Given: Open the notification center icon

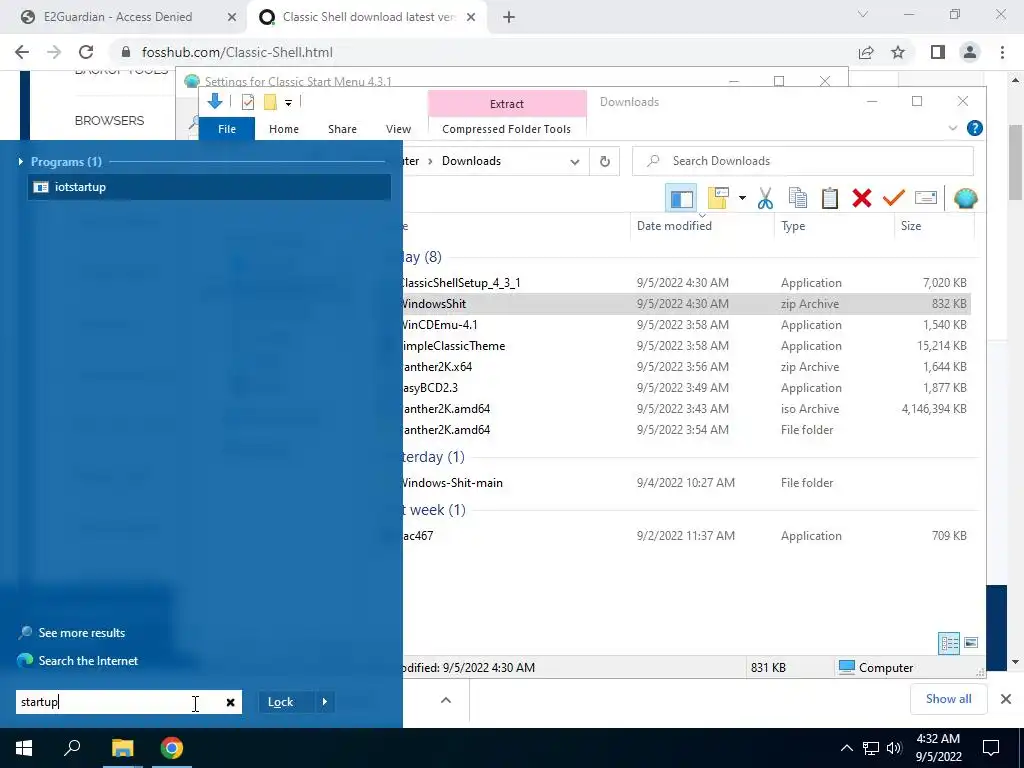Looking at the screenshot, I should click(x=991, y=748).
